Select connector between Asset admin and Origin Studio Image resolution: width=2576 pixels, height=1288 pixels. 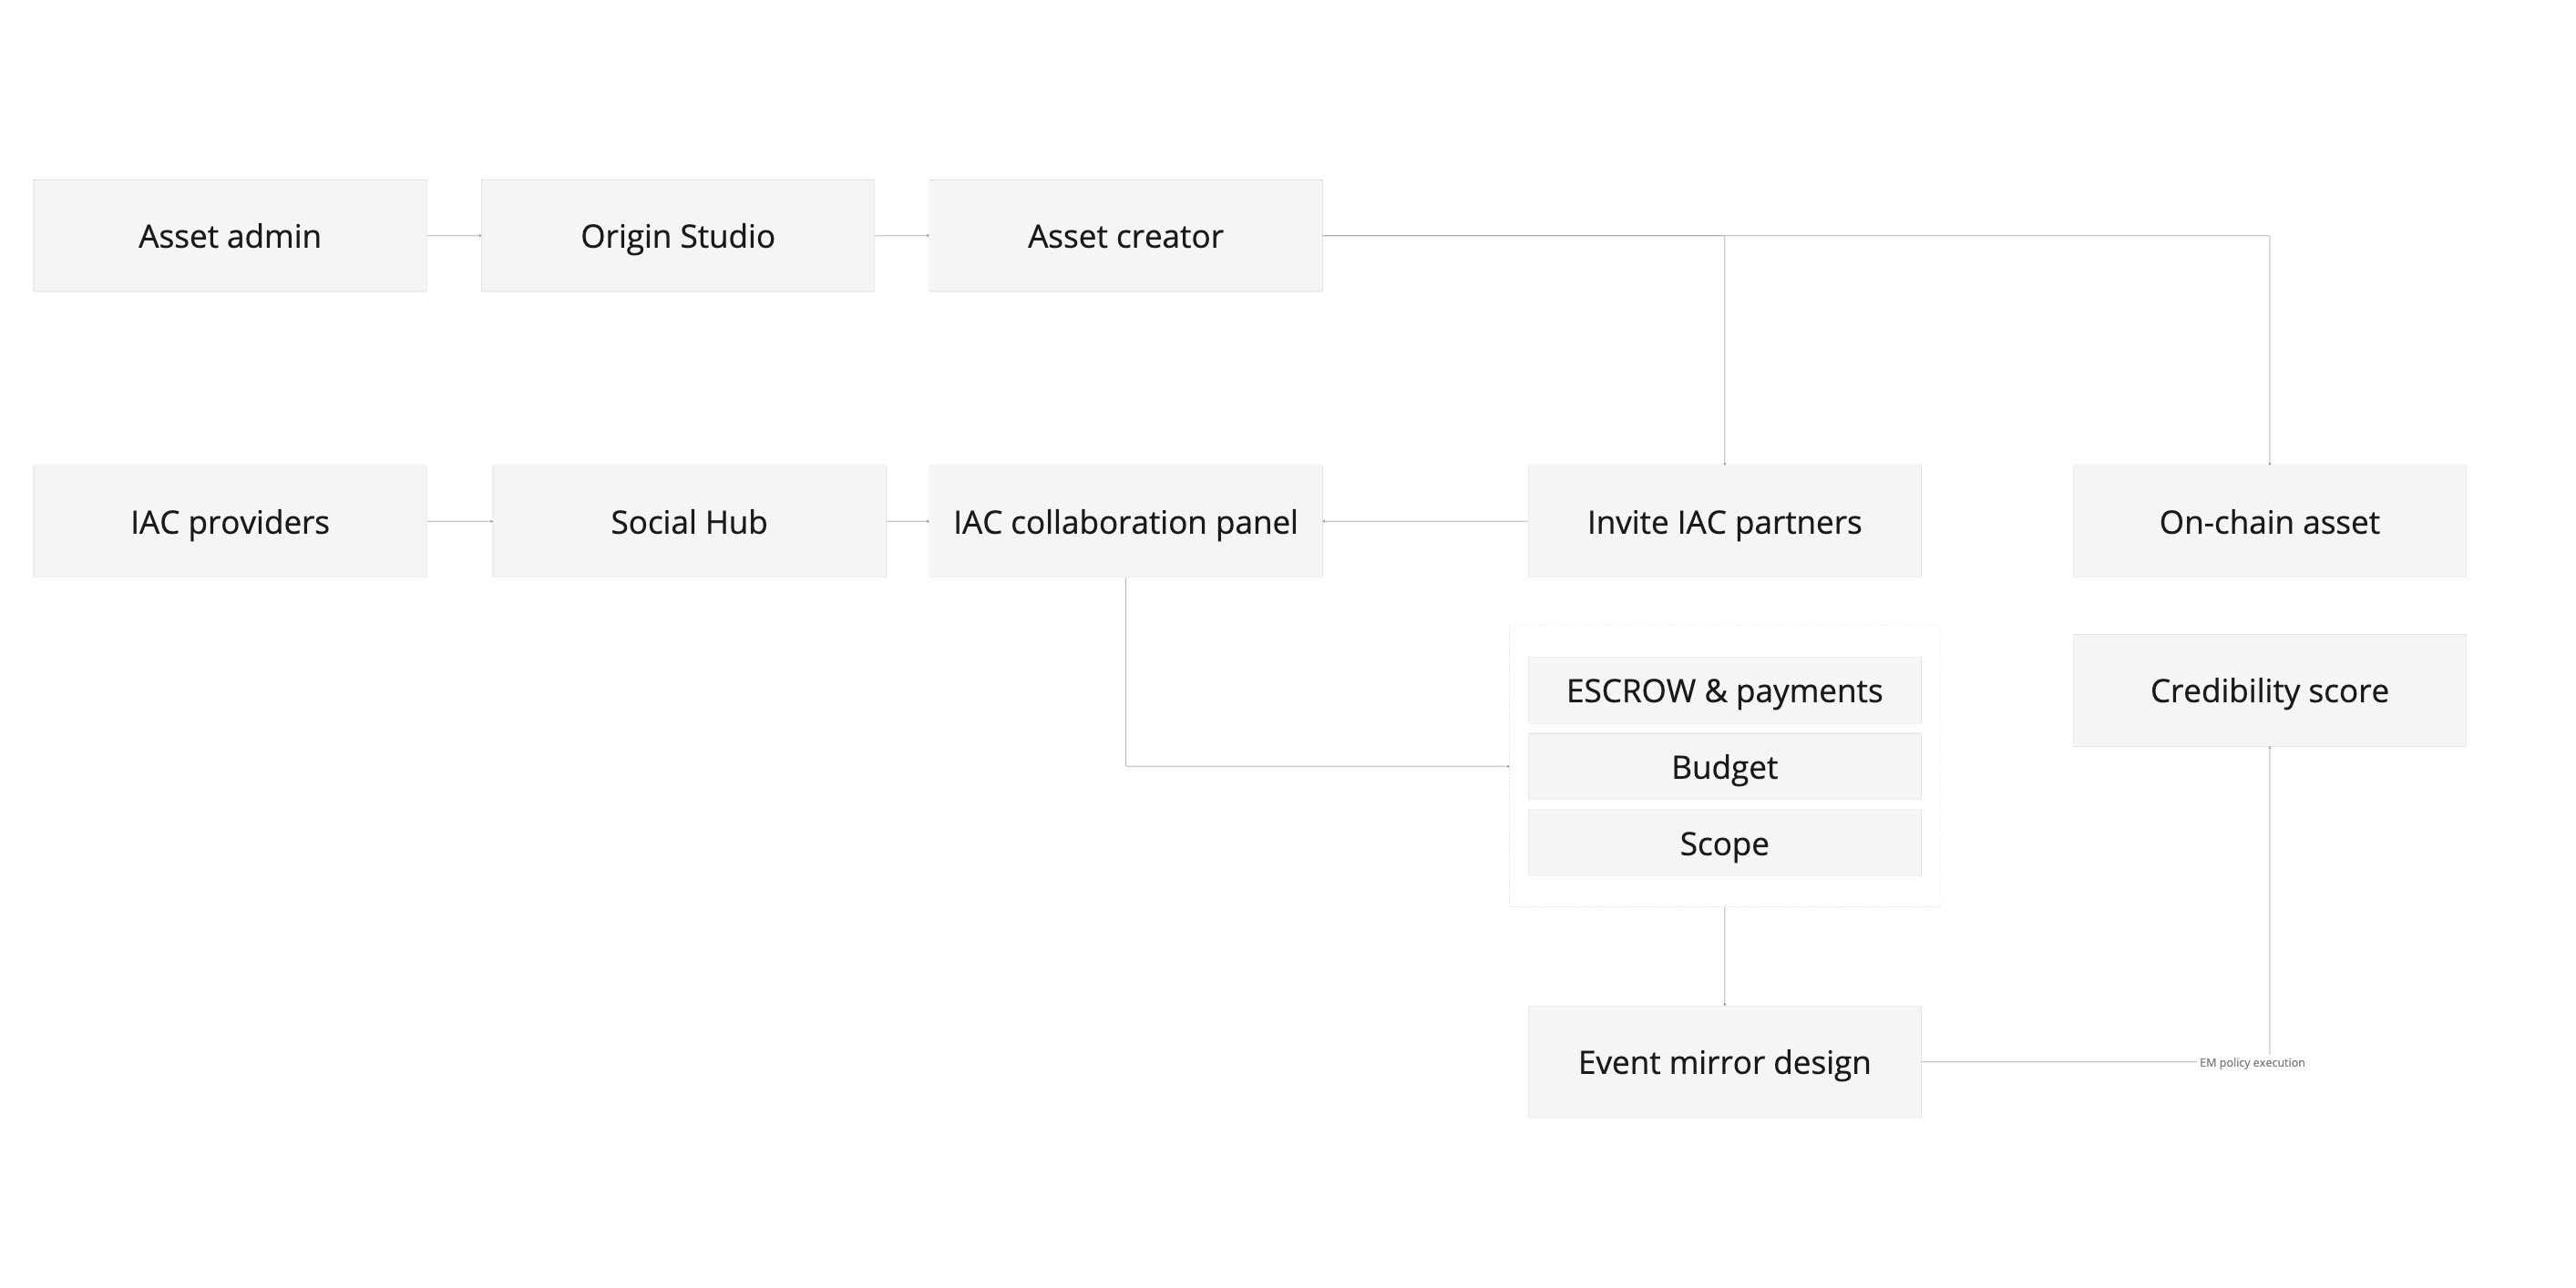(454, 236)
